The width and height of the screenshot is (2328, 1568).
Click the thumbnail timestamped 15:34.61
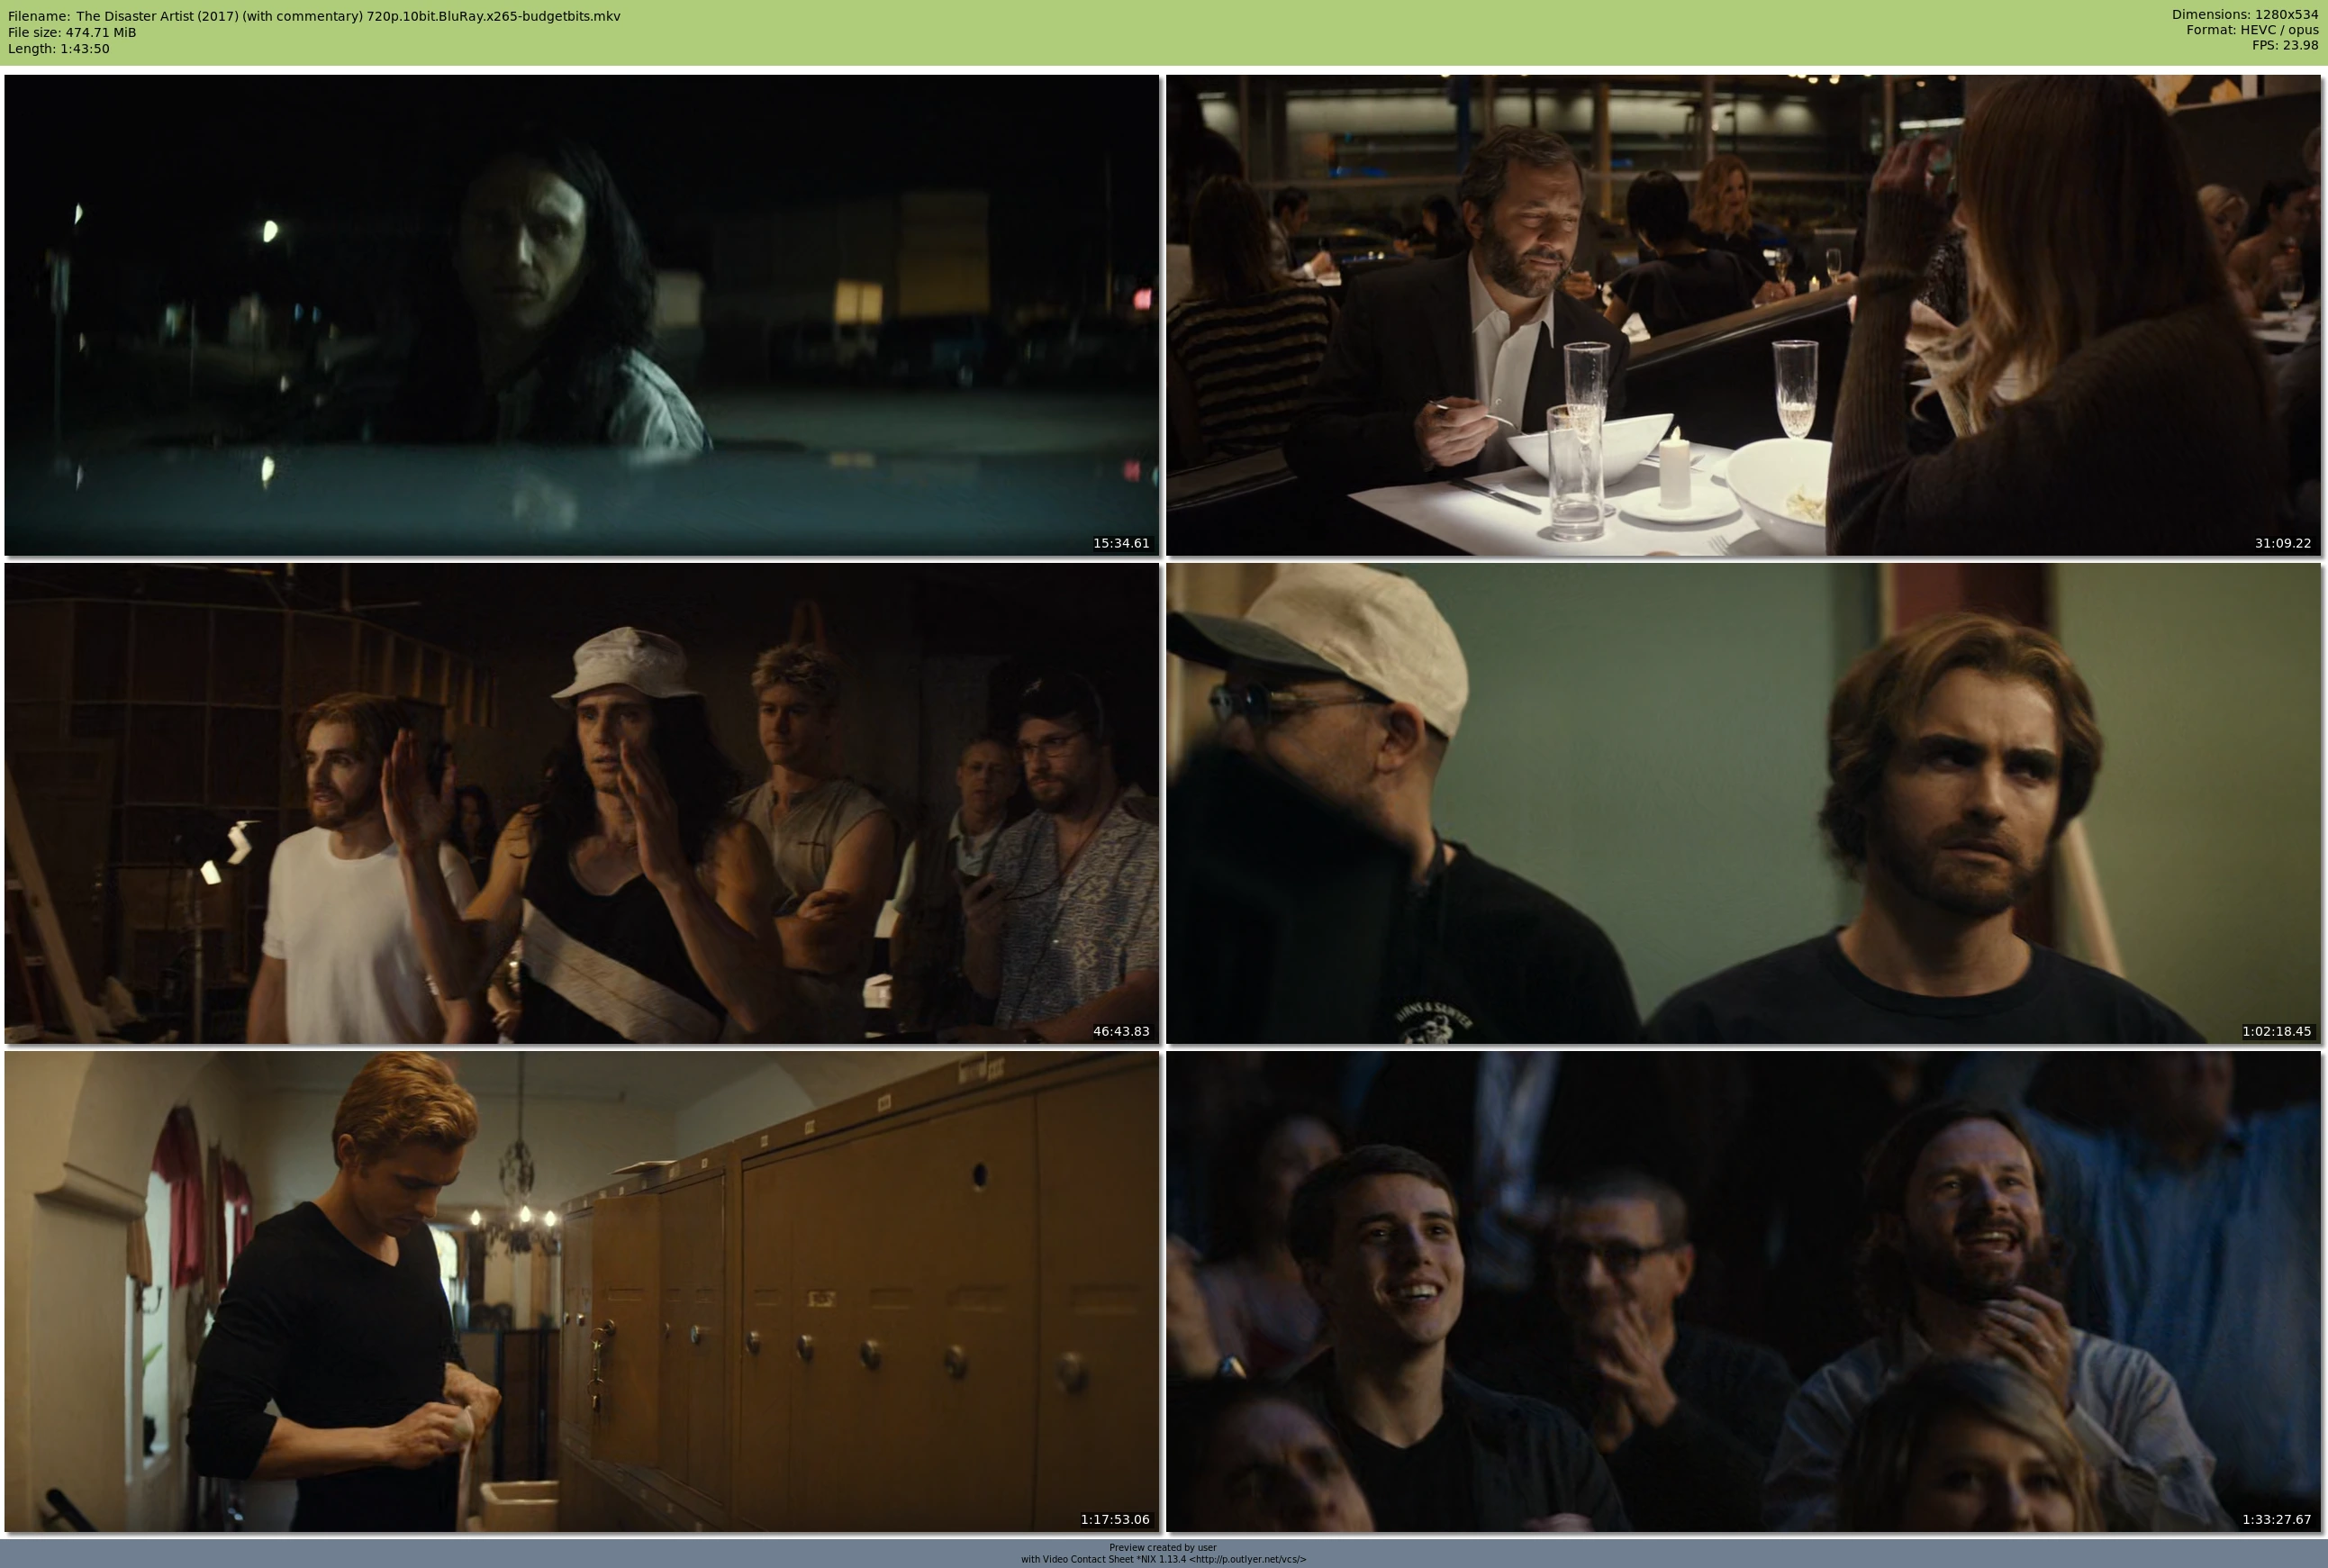[581, 315]
